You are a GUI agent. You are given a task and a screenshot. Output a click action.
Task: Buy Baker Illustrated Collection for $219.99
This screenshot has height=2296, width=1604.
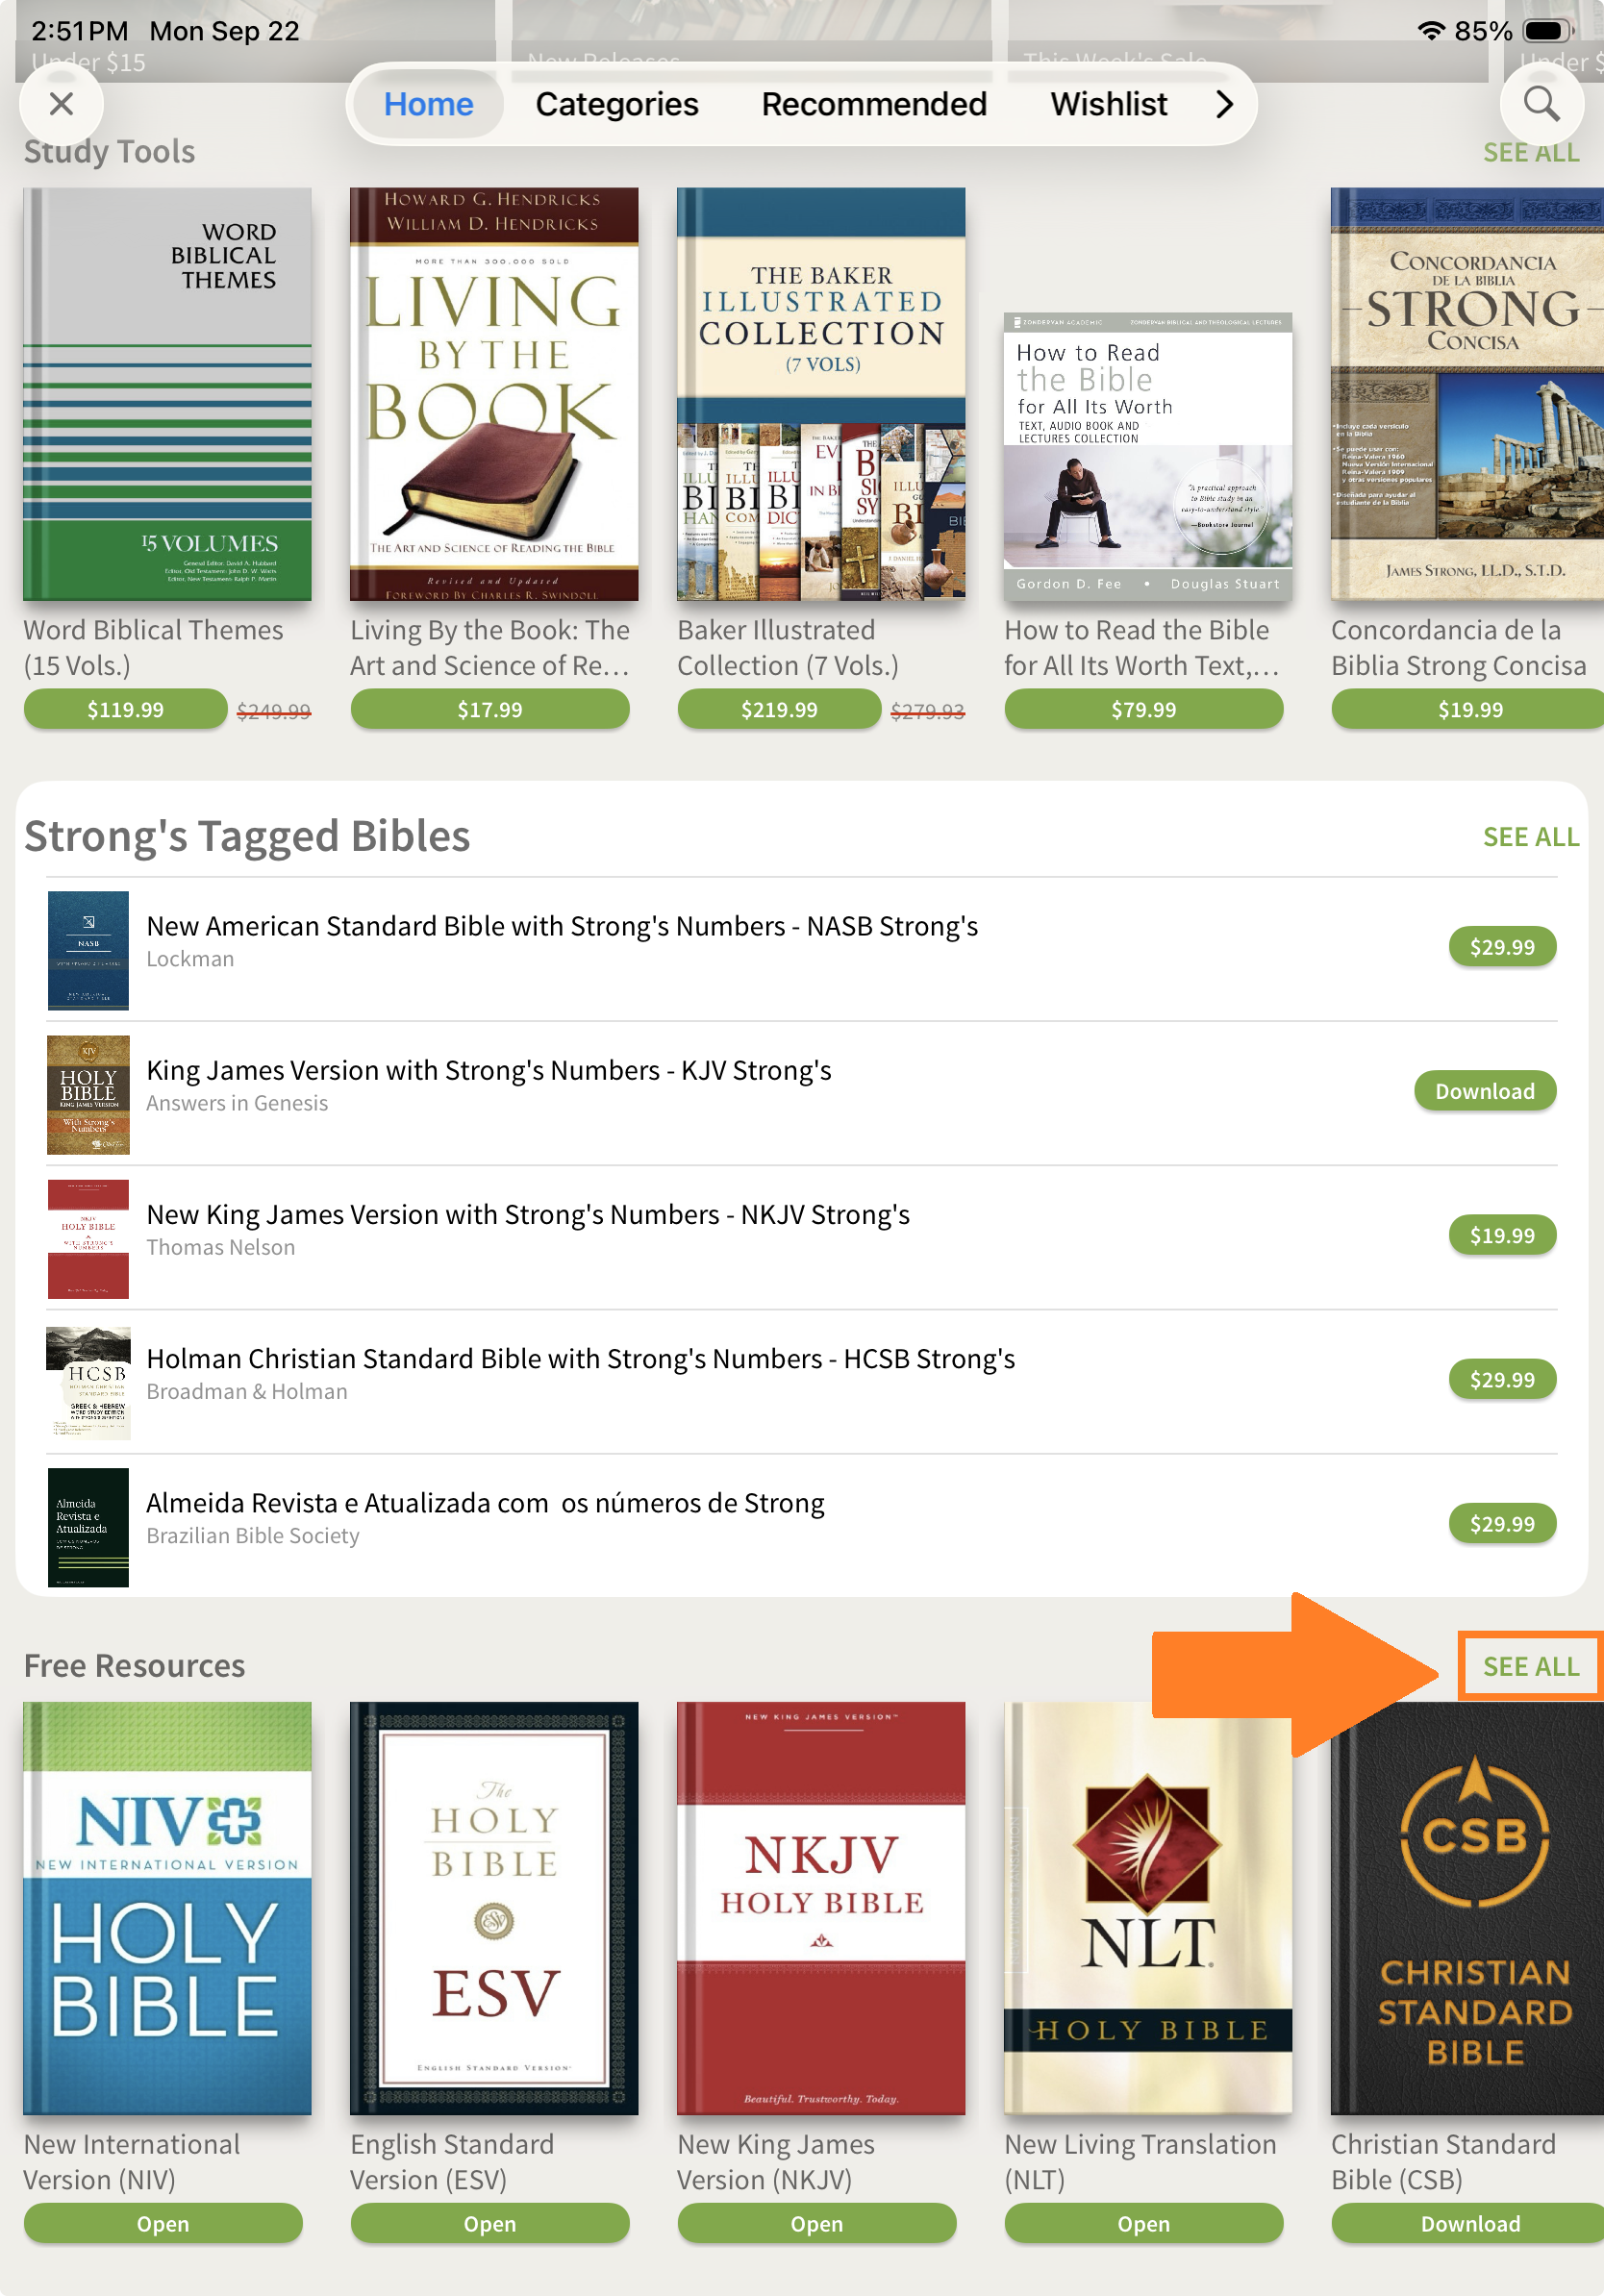[x=779, y=710]
